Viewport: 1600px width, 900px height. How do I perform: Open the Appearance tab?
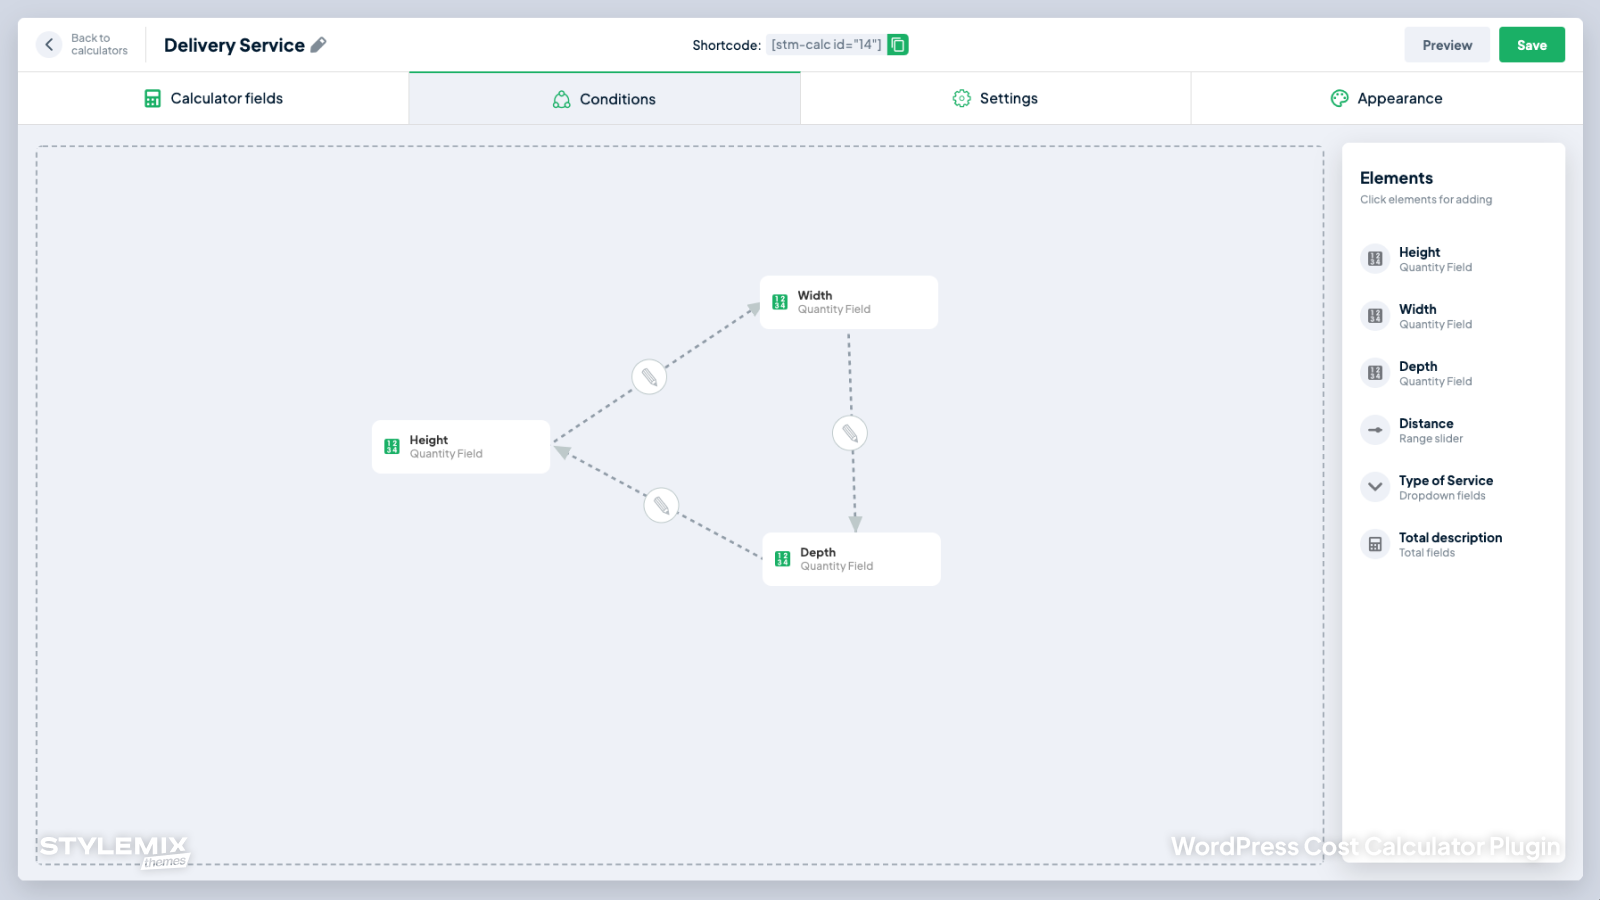1387,98
